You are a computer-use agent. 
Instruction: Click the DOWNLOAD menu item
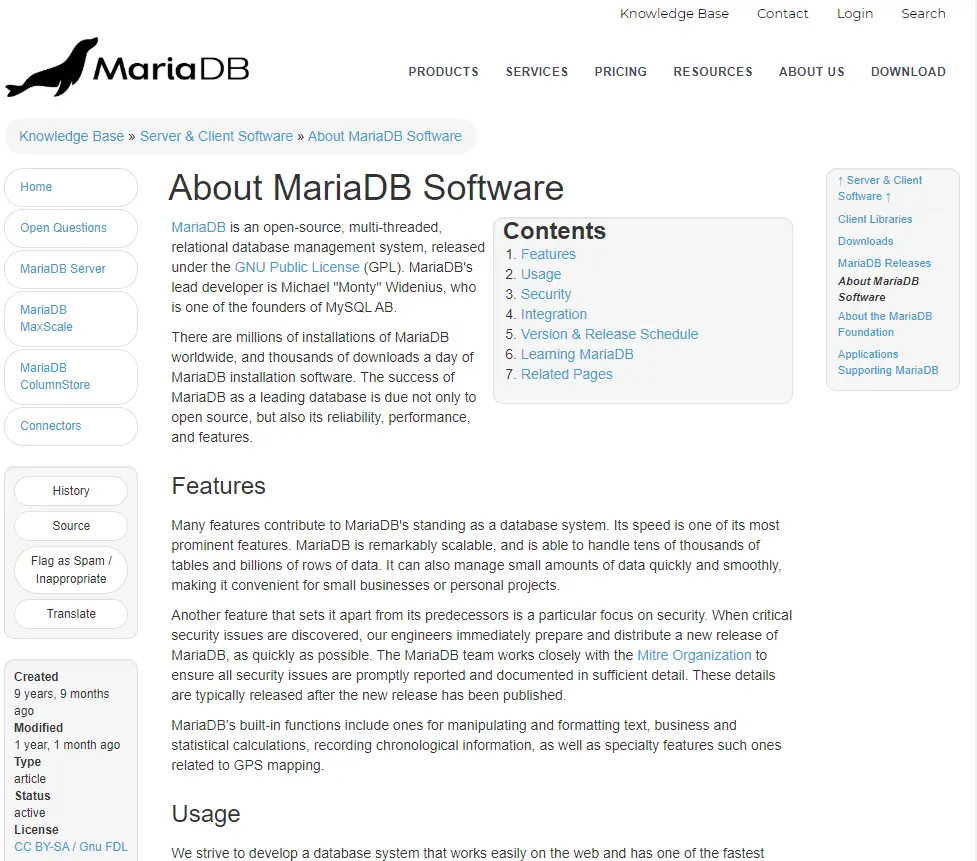pos(908,72)
